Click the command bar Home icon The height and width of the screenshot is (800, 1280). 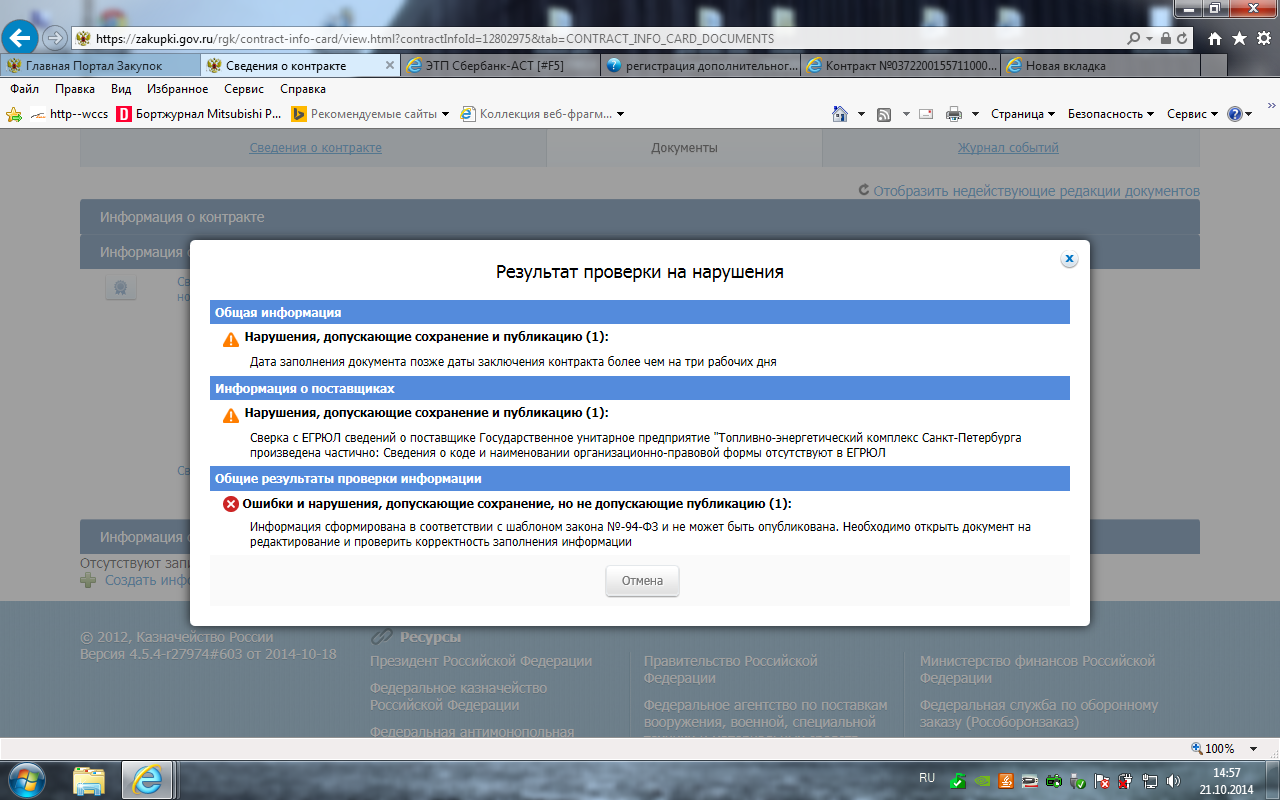(x=840, y=114)
